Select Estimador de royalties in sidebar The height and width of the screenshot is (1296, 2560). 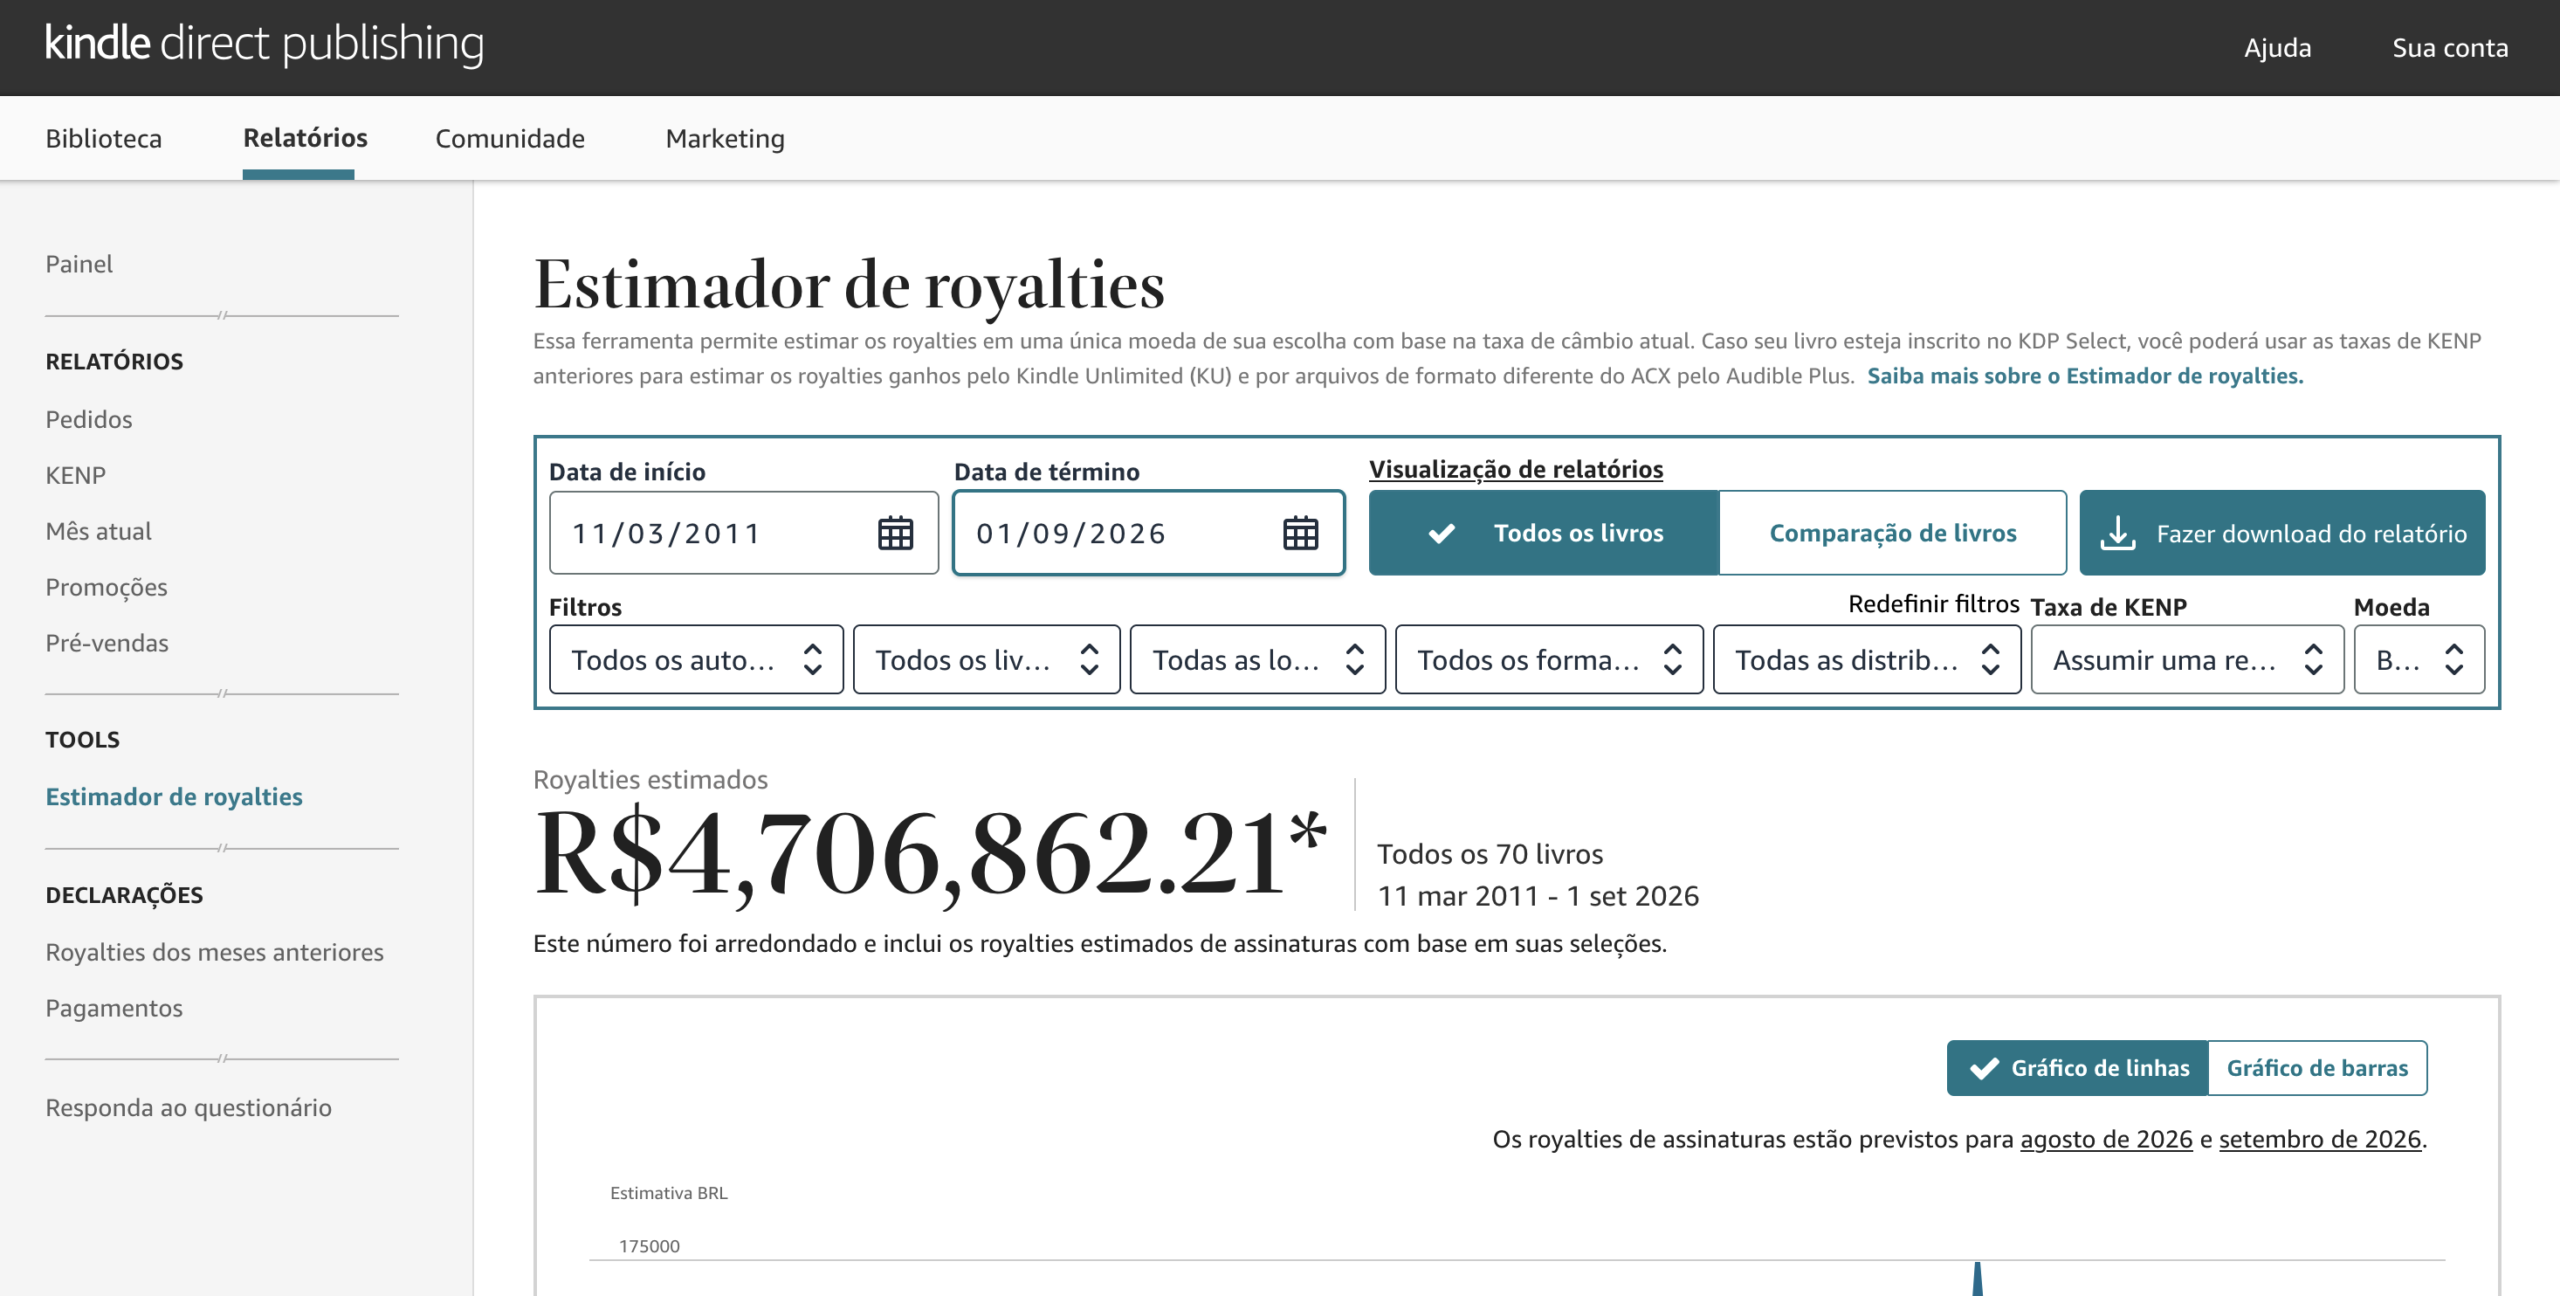pyautogui.click(x=174, y=797)
